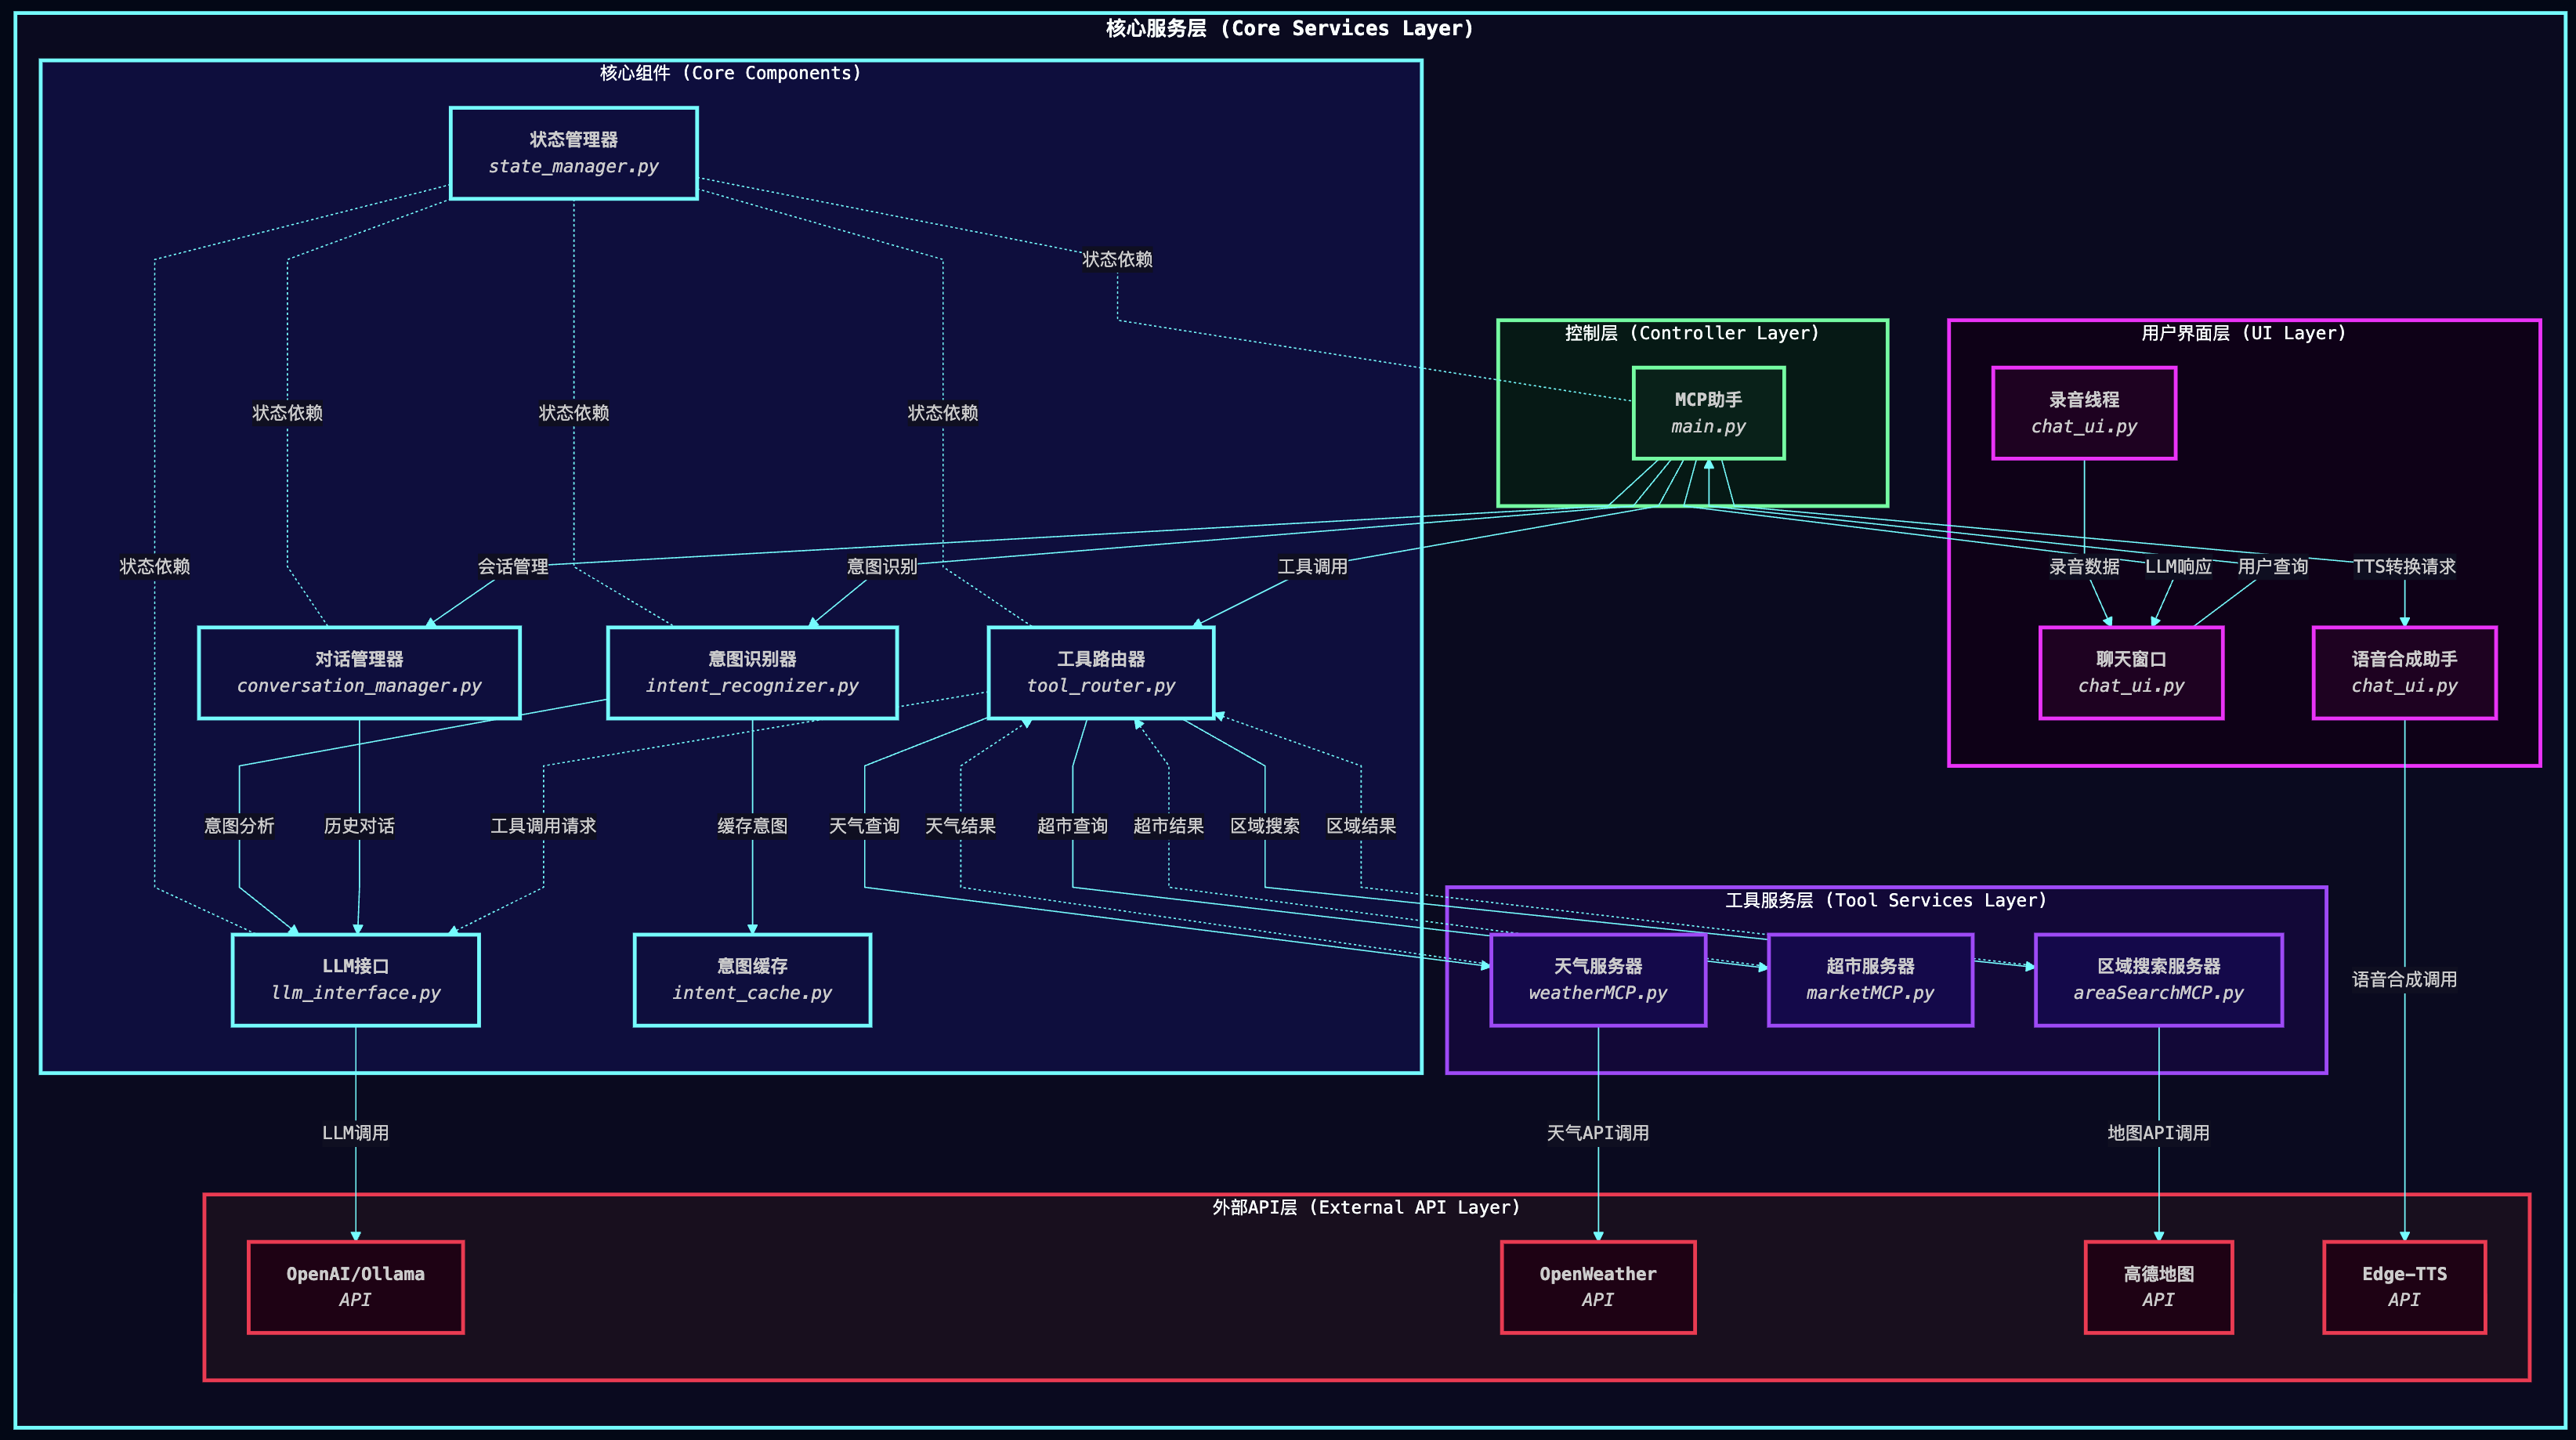Click the 会话管理 edge label

(x=513, y=567)
